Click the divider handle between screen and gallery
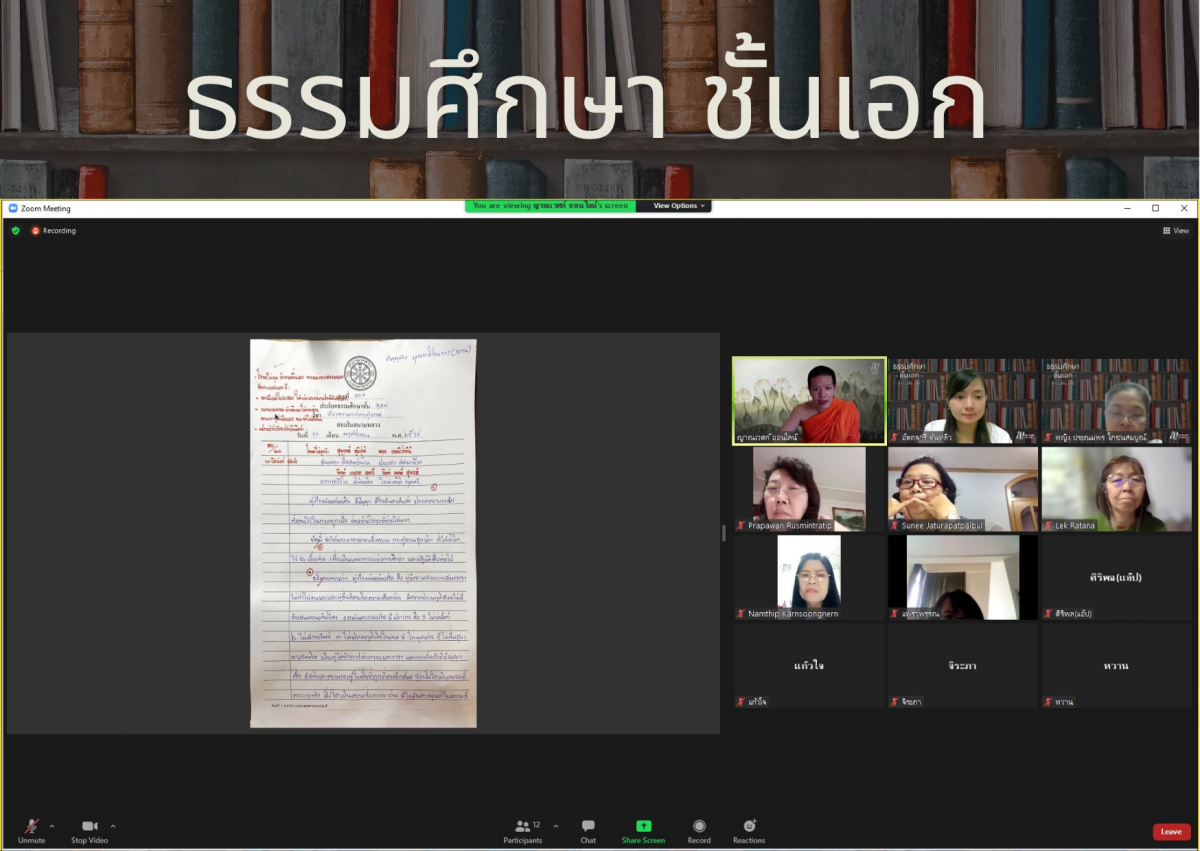This screenshot has width=1200, height=851. point(725,534)
